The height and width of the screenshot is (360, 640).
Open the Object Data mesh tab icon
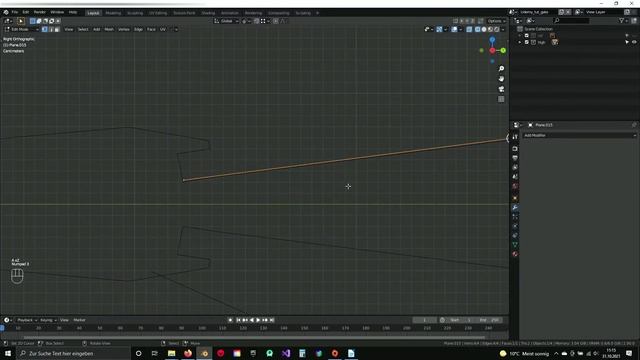(515, 244)
